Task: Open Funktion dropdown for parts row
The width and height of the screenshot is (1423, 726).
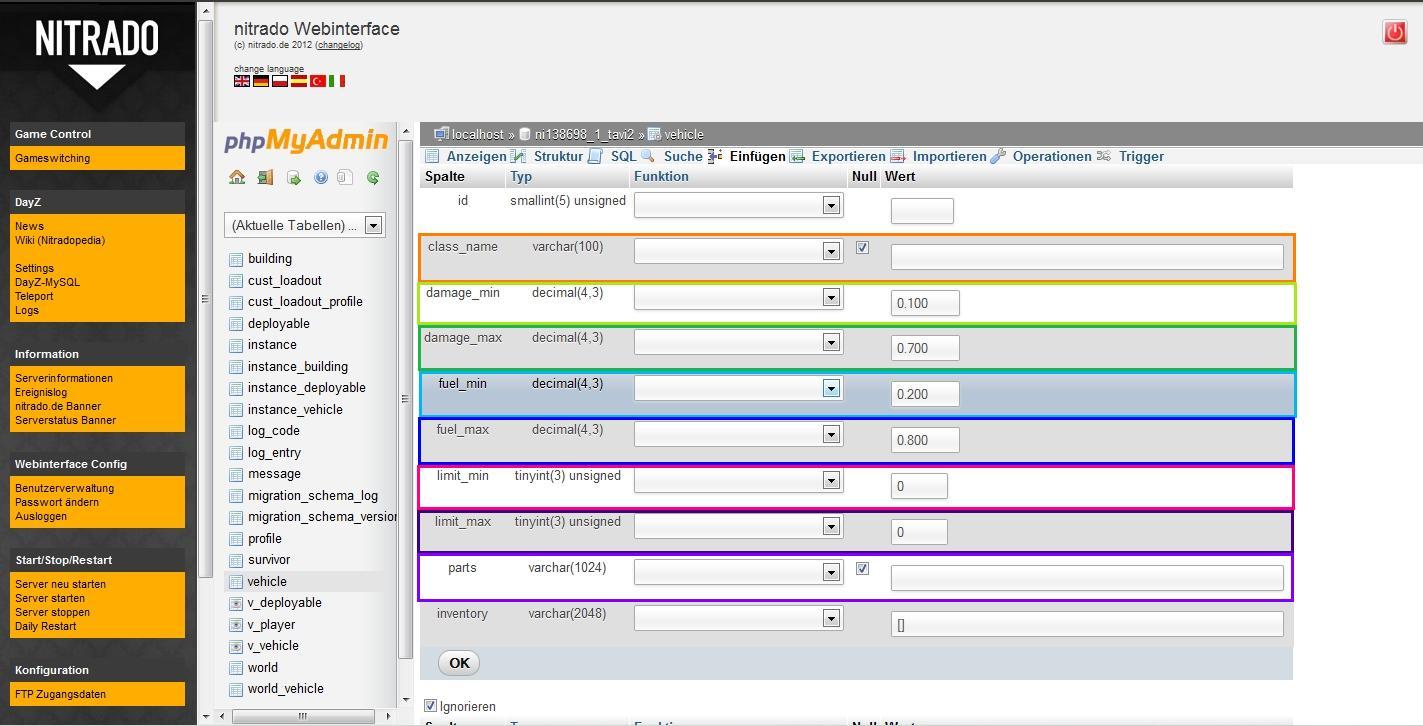Action: 738,572
